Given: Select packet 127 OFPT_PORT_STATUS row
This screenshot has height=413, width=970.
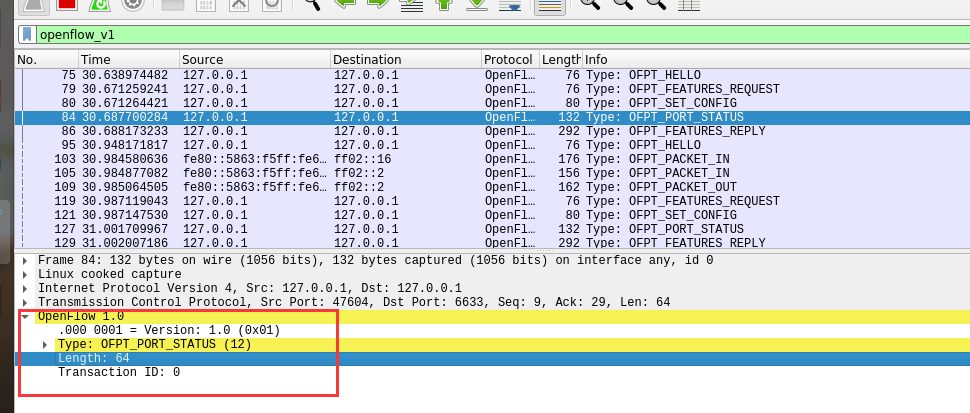Looking at the screenshot, I should [x=492, y=229].
